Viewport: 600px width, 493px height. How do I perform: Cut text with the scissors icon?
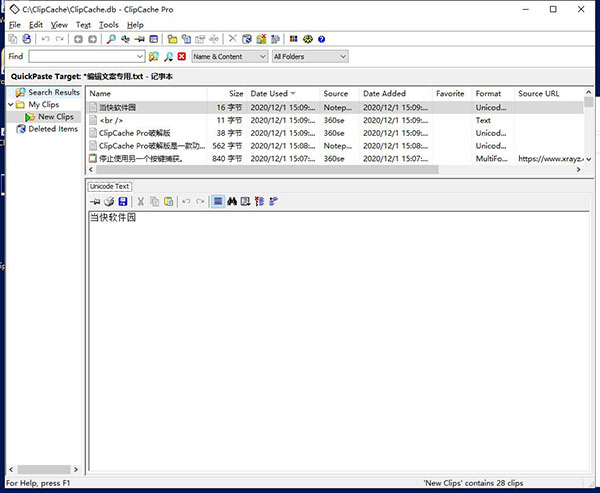141,201
